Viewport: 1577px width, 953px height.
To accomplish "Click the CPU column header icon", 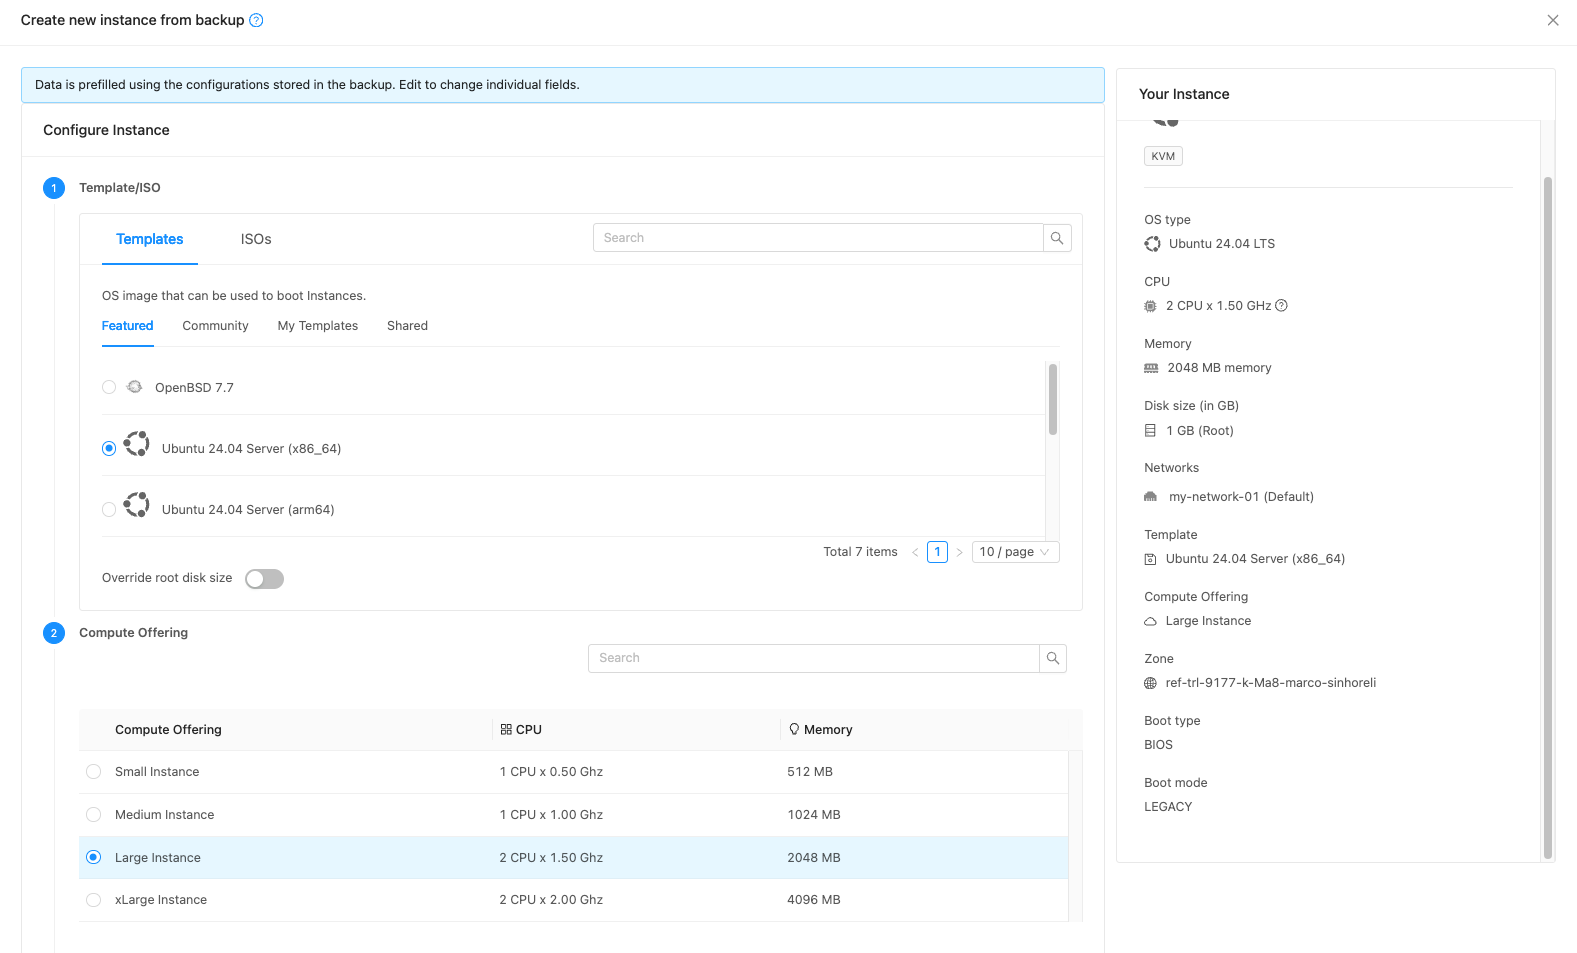I will tap(506, 730).
